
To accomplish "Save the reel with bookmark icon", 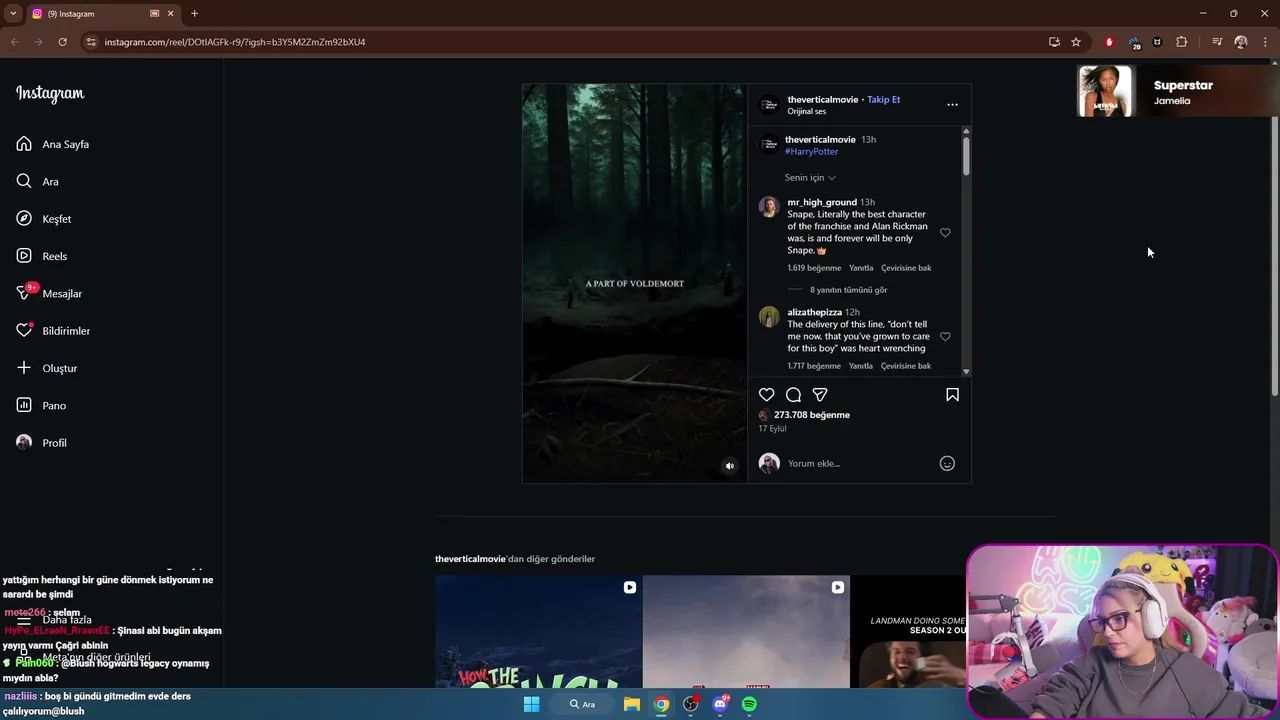I will point(952,395).
